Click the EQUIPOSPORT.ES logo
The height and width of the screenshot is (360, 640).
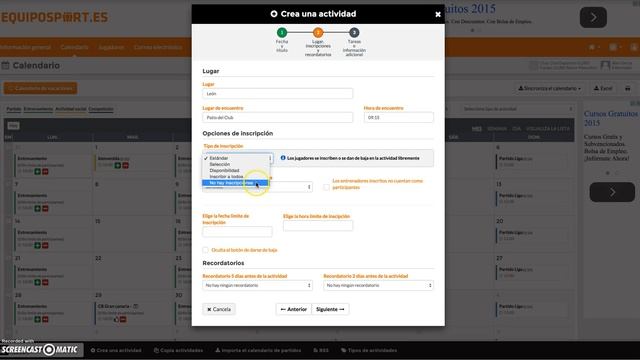click(x=54, y=18)
